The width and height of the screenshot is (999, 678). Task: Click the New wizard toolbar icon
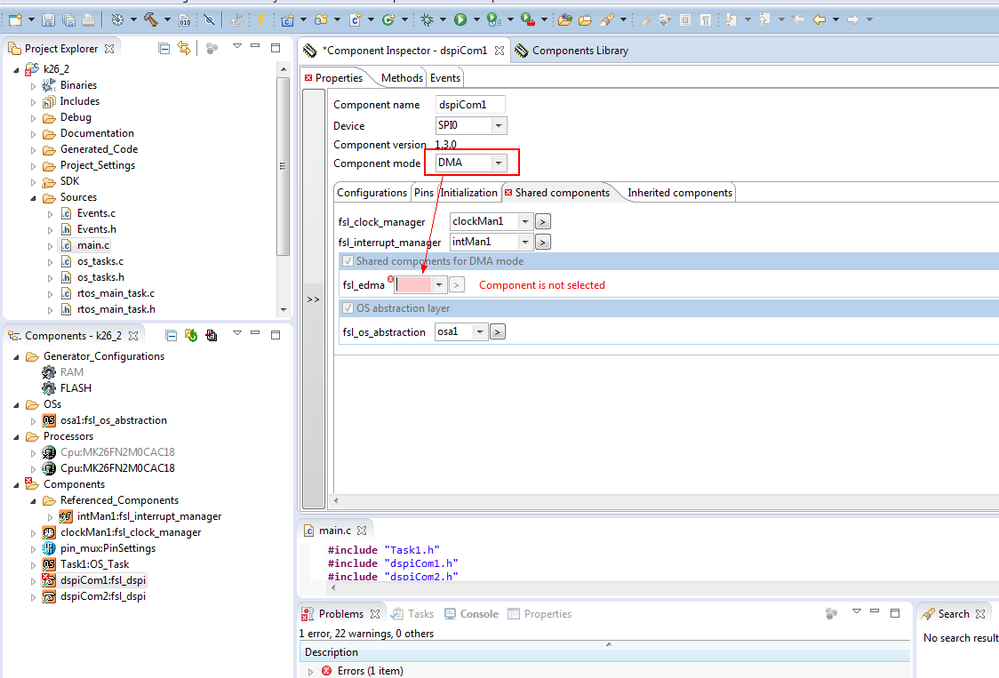(15, 20)
